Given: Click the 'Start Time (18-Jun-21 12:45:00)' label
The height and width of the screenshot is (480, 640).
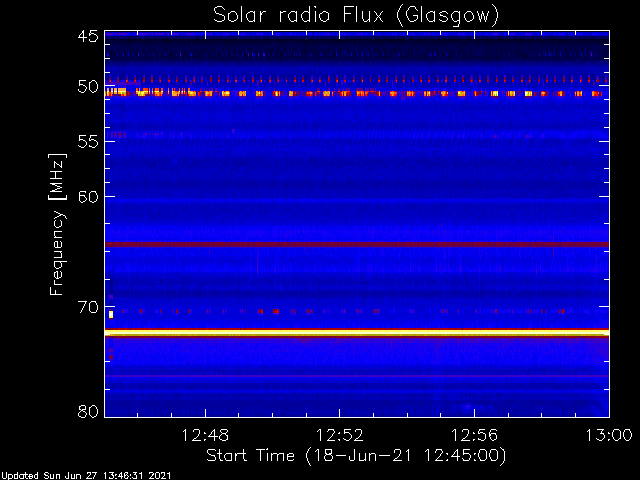Looking at the screenshot, I should pos(356,456).
